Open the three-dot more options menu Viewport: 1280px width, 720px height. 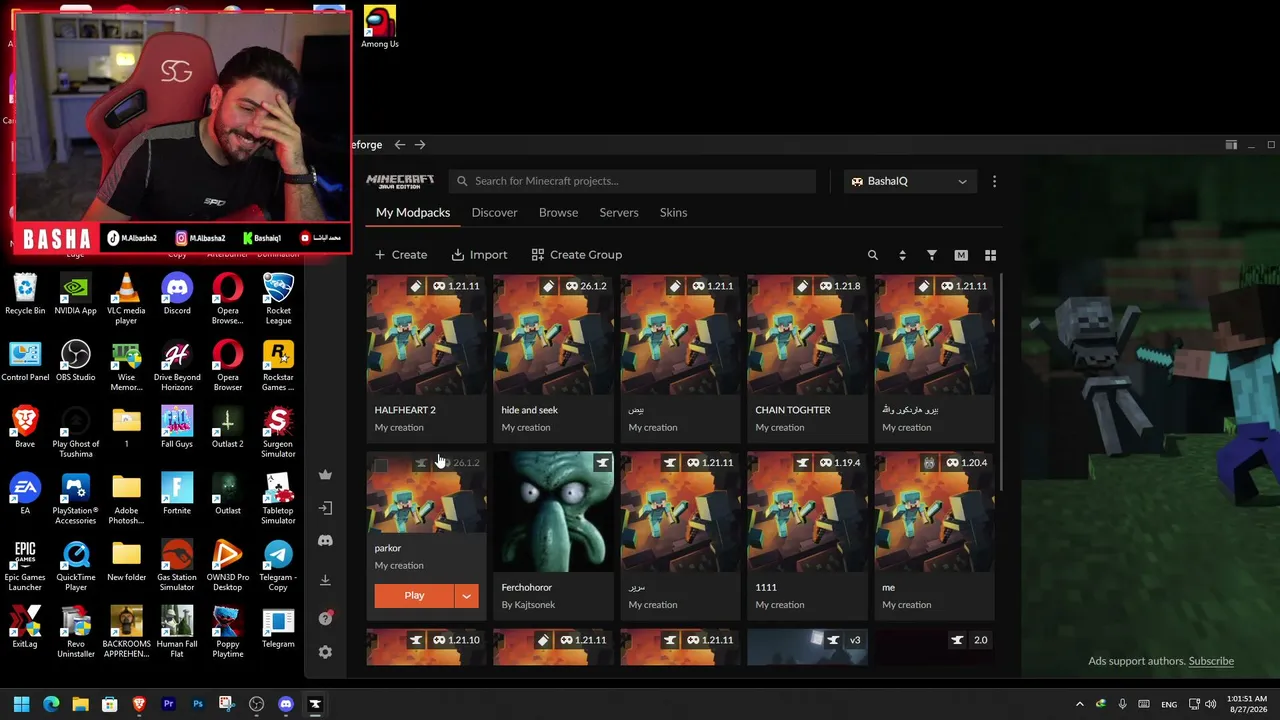coord(994,181)
